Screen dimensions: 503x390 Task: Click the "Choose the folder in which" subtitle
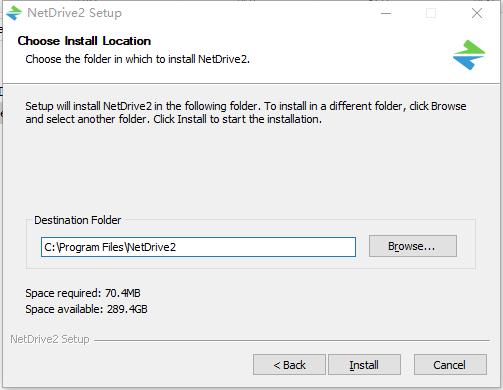pos(138,59)
